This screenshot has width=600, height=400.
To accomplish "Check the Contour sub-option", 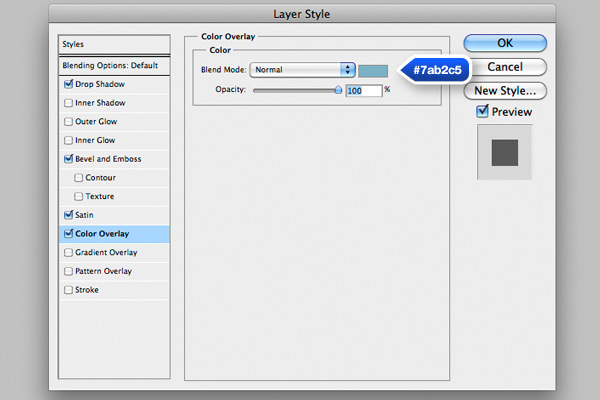I will [78, 177].
